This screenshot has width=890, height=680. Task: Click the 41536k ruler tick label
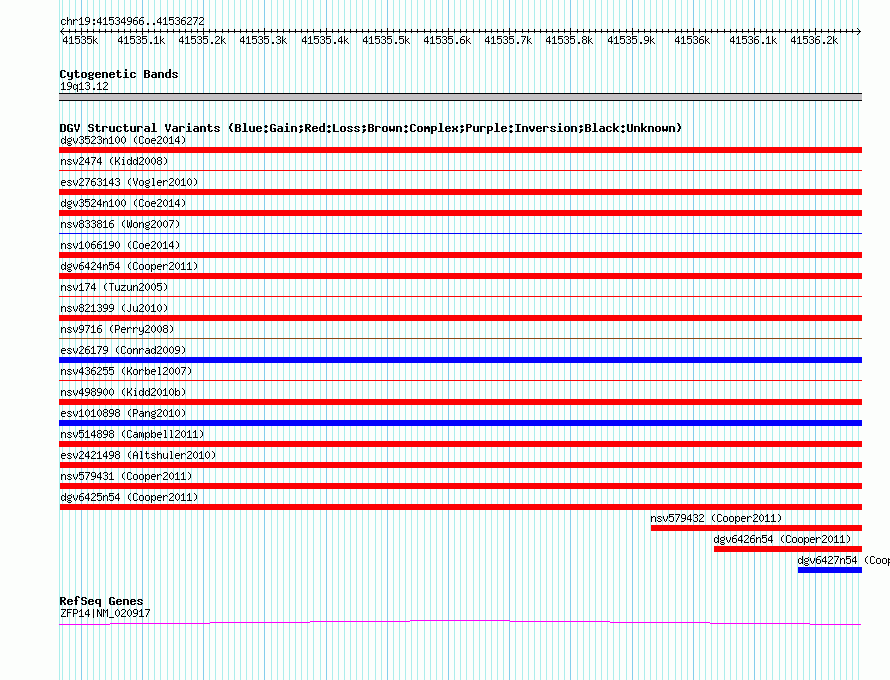pyautogui.click(x=692, y=40)
